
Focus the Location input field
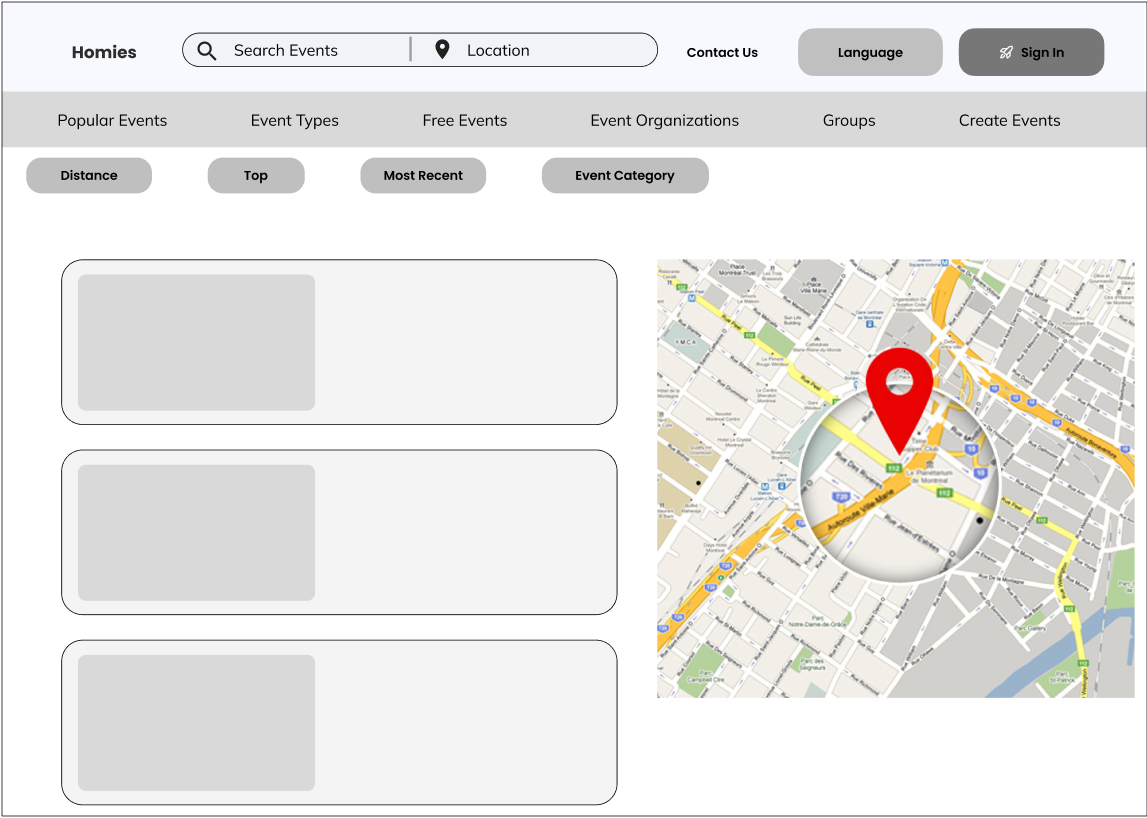click(535, 50)
